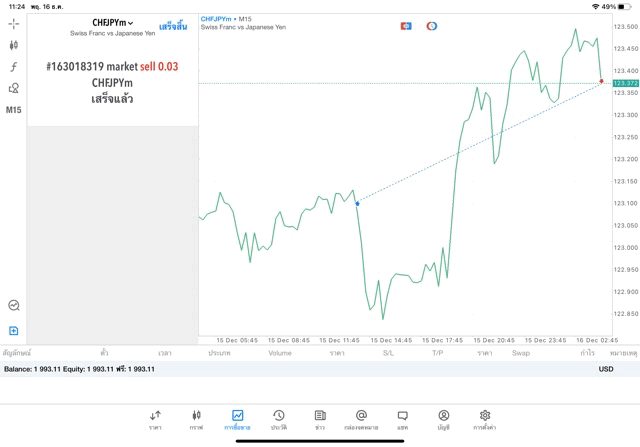Viewport: 640px width, 447px height.
Task: Switch to the Quotes tab in bottom bar
Action: click(x=155, y=419)
